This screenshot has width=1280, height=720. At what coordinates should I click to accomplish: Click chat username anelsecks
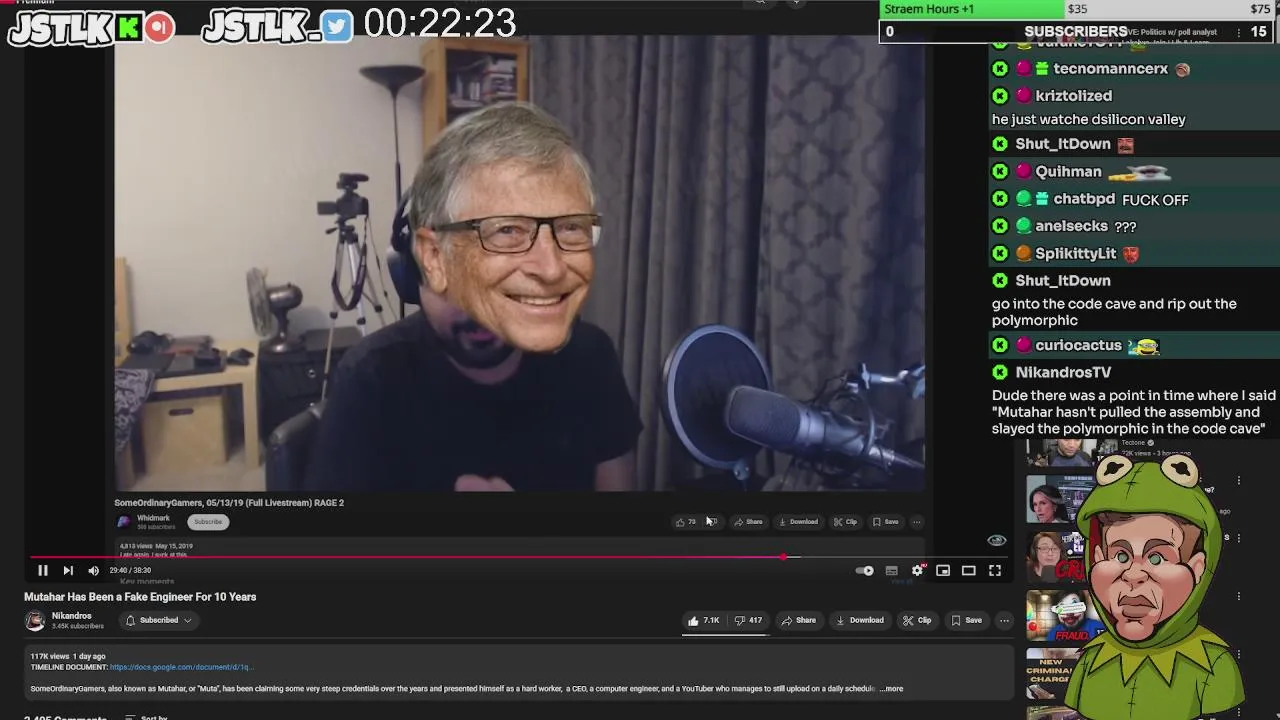coord(1071,226)
